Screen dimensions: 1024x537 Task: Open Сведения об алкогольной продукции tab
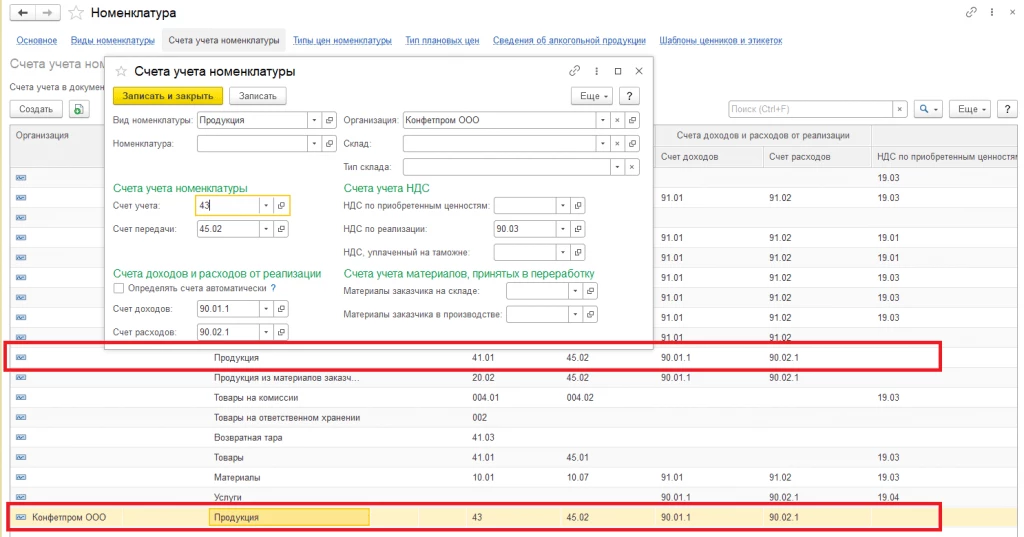click(x=569, y=41)
